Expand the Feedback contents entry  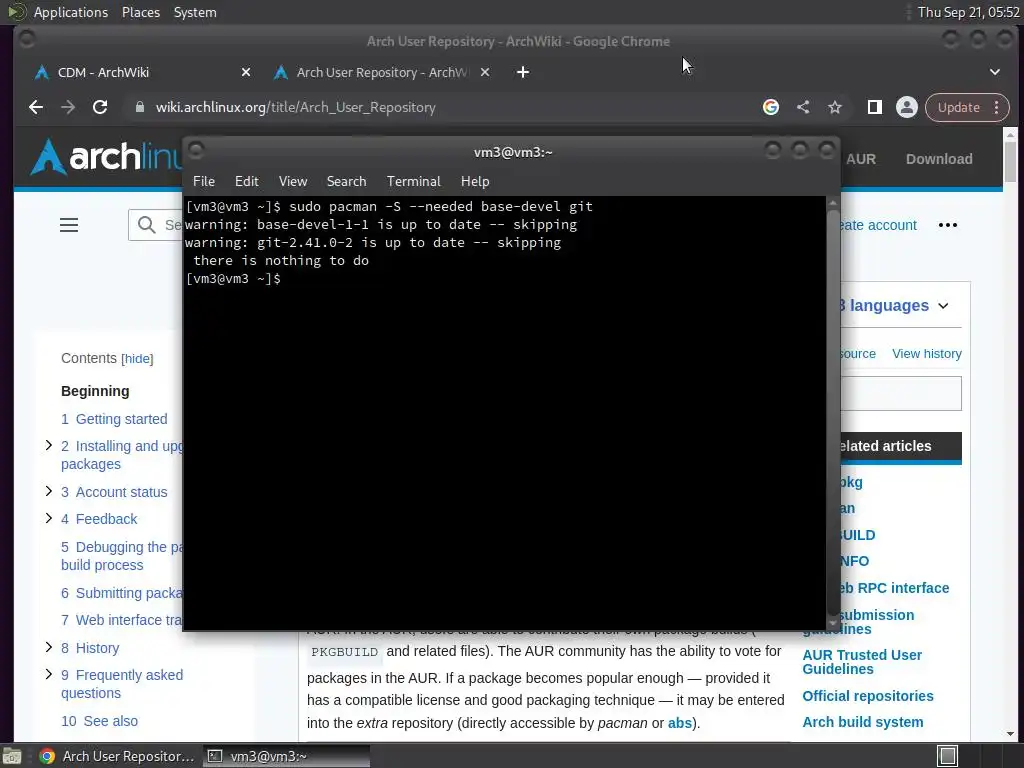coord(48,518)
